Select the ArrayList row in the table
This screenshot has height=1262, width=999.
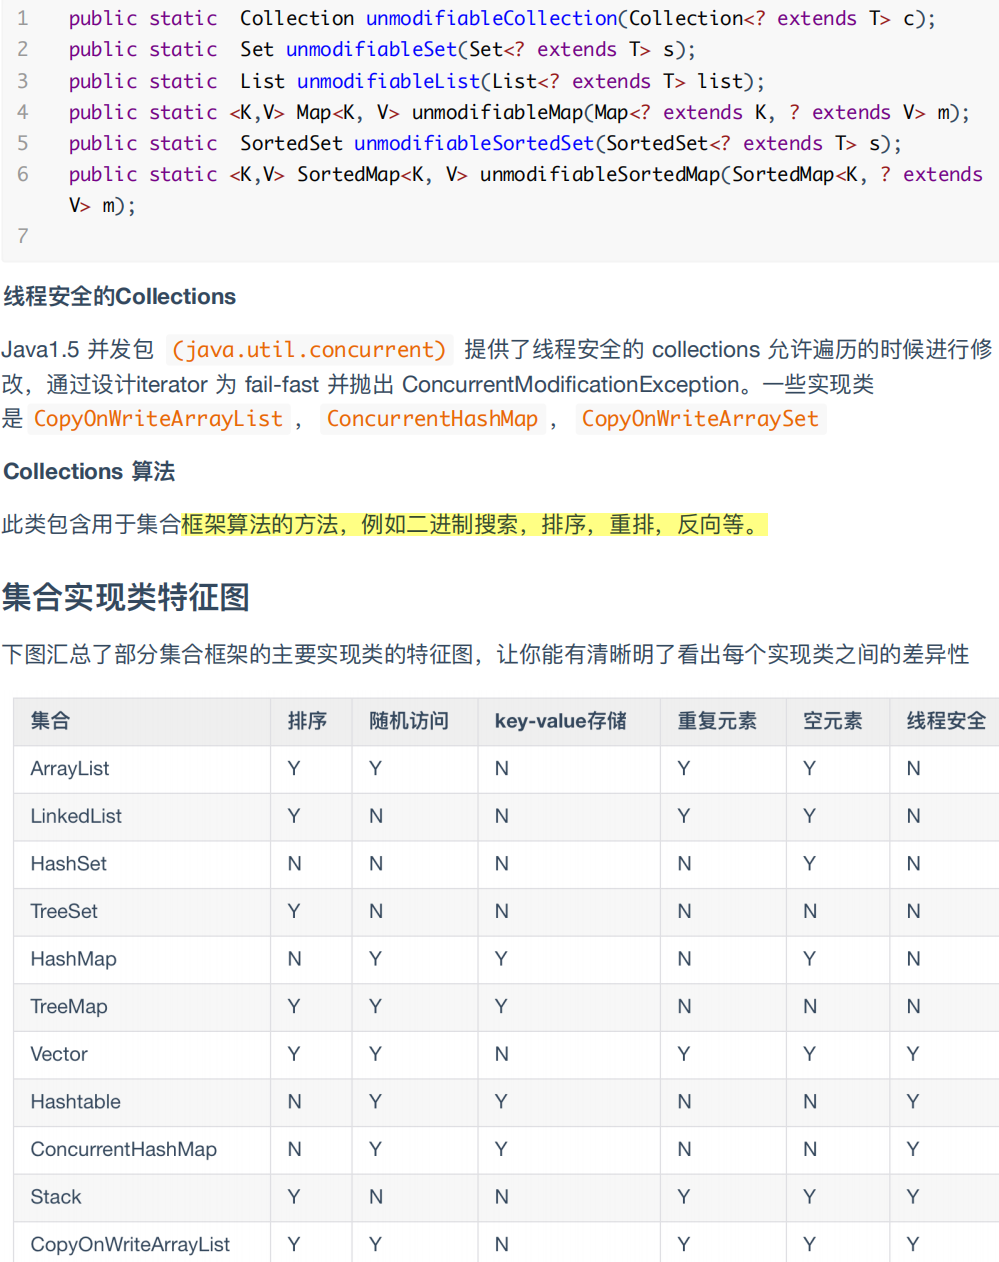(x=70, y=768)
